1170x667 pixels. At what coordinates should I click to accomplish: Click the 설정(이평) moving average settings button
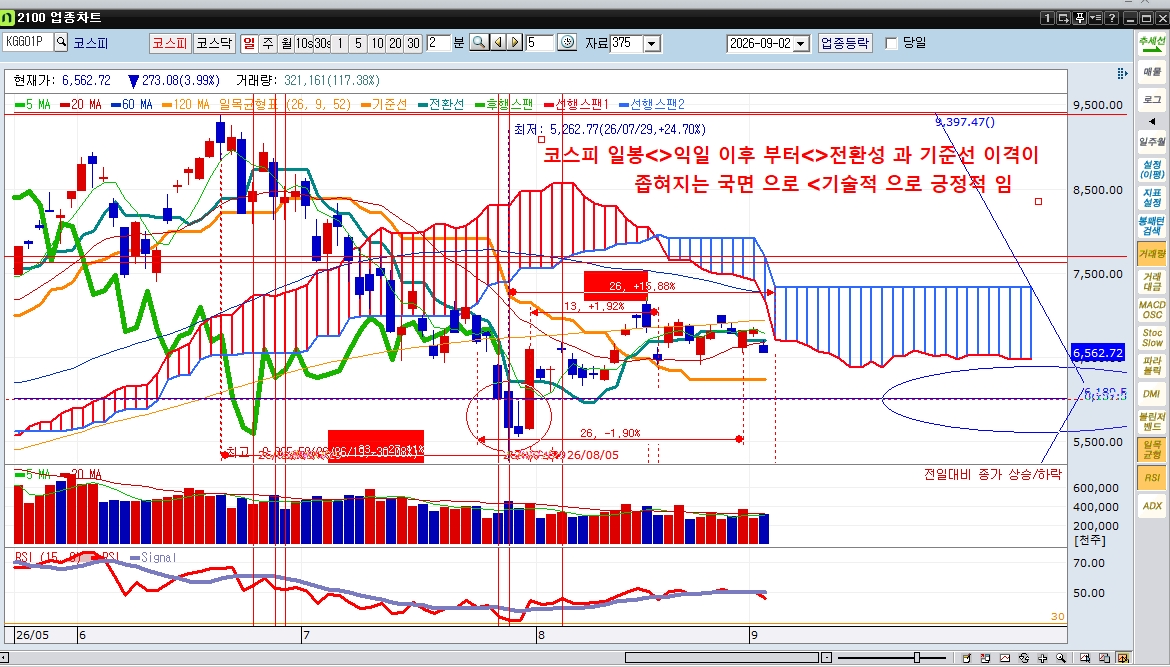1151,169
